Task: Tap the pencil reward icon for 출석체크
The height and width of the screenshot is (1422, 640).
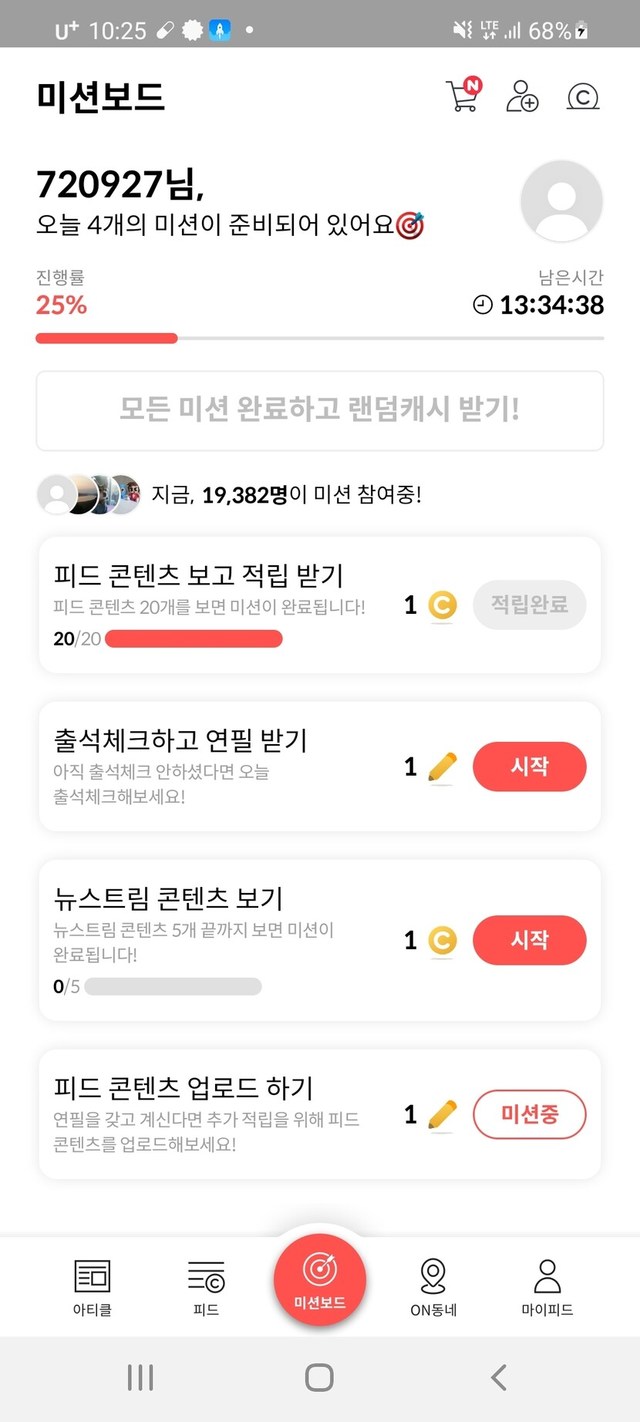Action: point(442,767)
